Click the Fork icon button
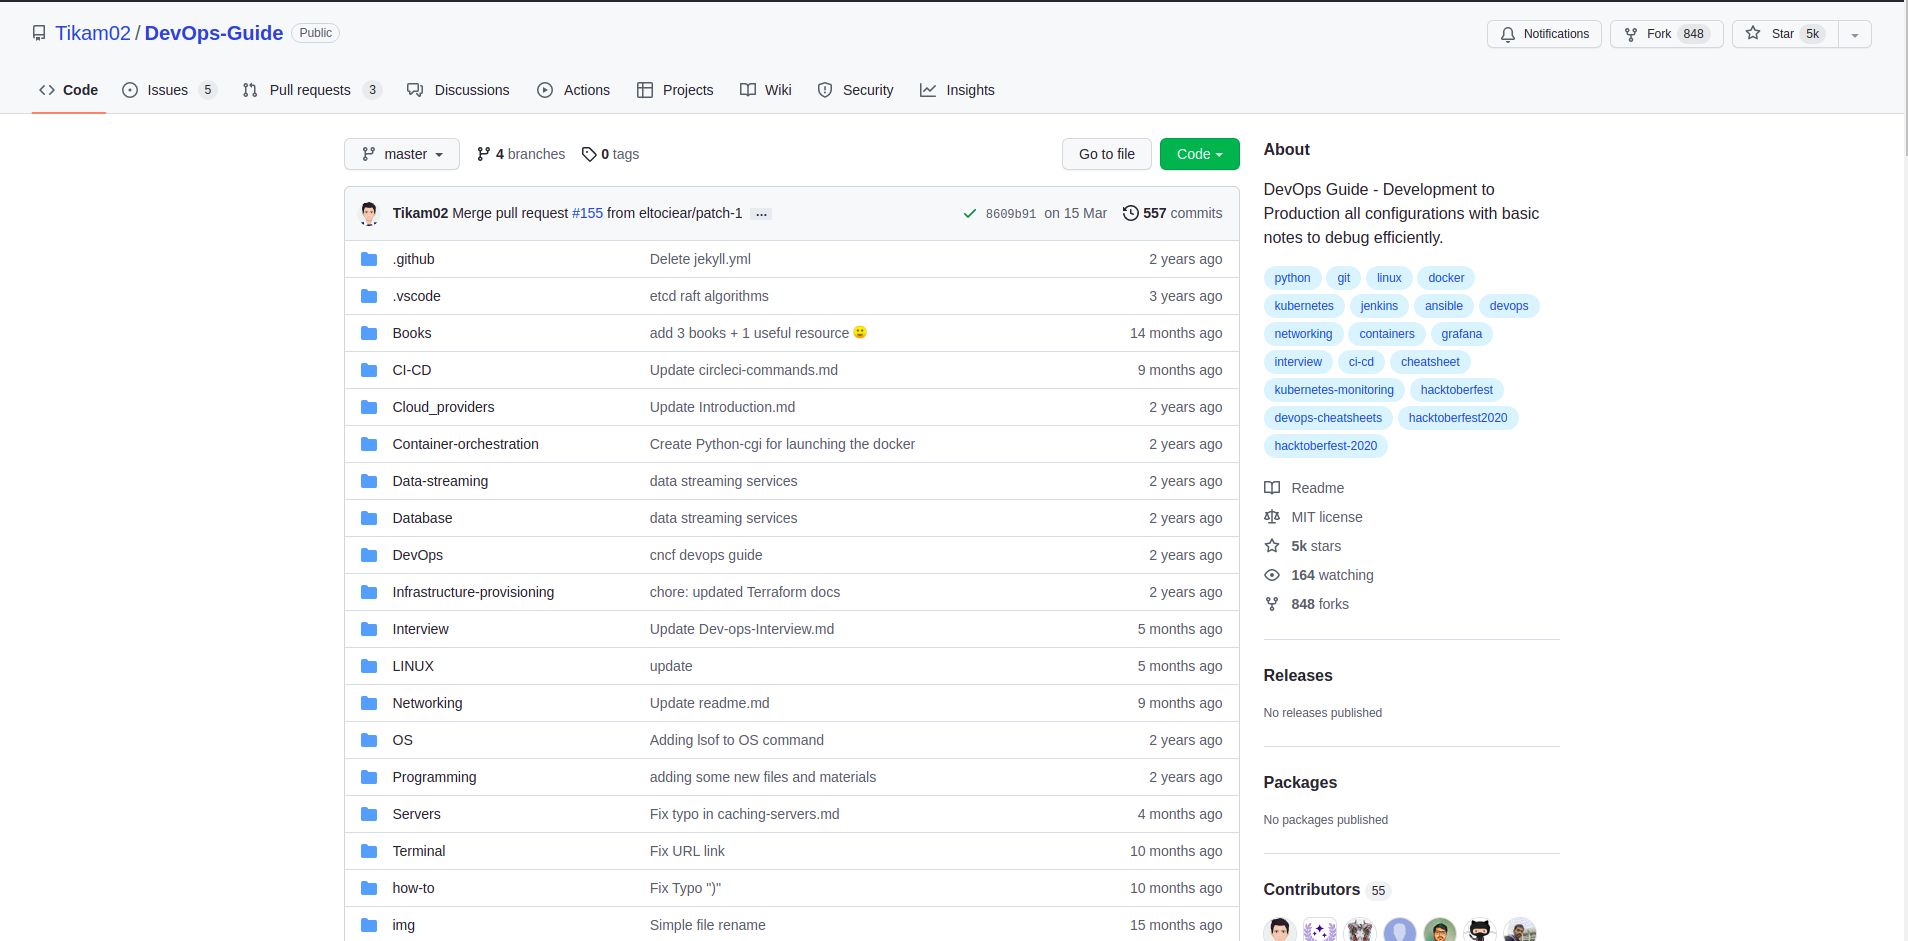Viewport: 1908px width, 941px height. (1666, 34)
